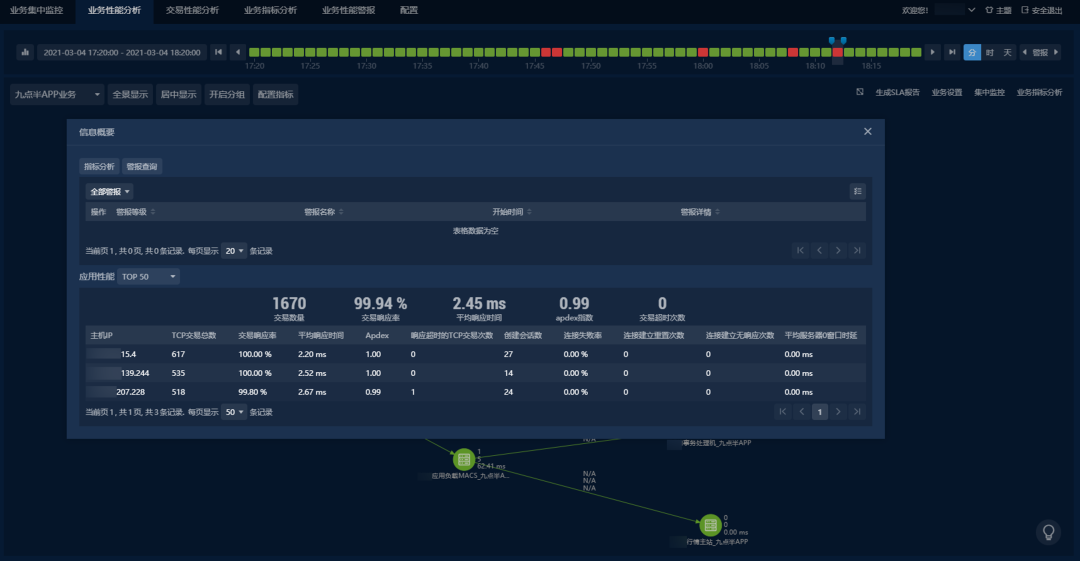Open the TOP 50 dropdown
1080x561 pixels.
149,276
